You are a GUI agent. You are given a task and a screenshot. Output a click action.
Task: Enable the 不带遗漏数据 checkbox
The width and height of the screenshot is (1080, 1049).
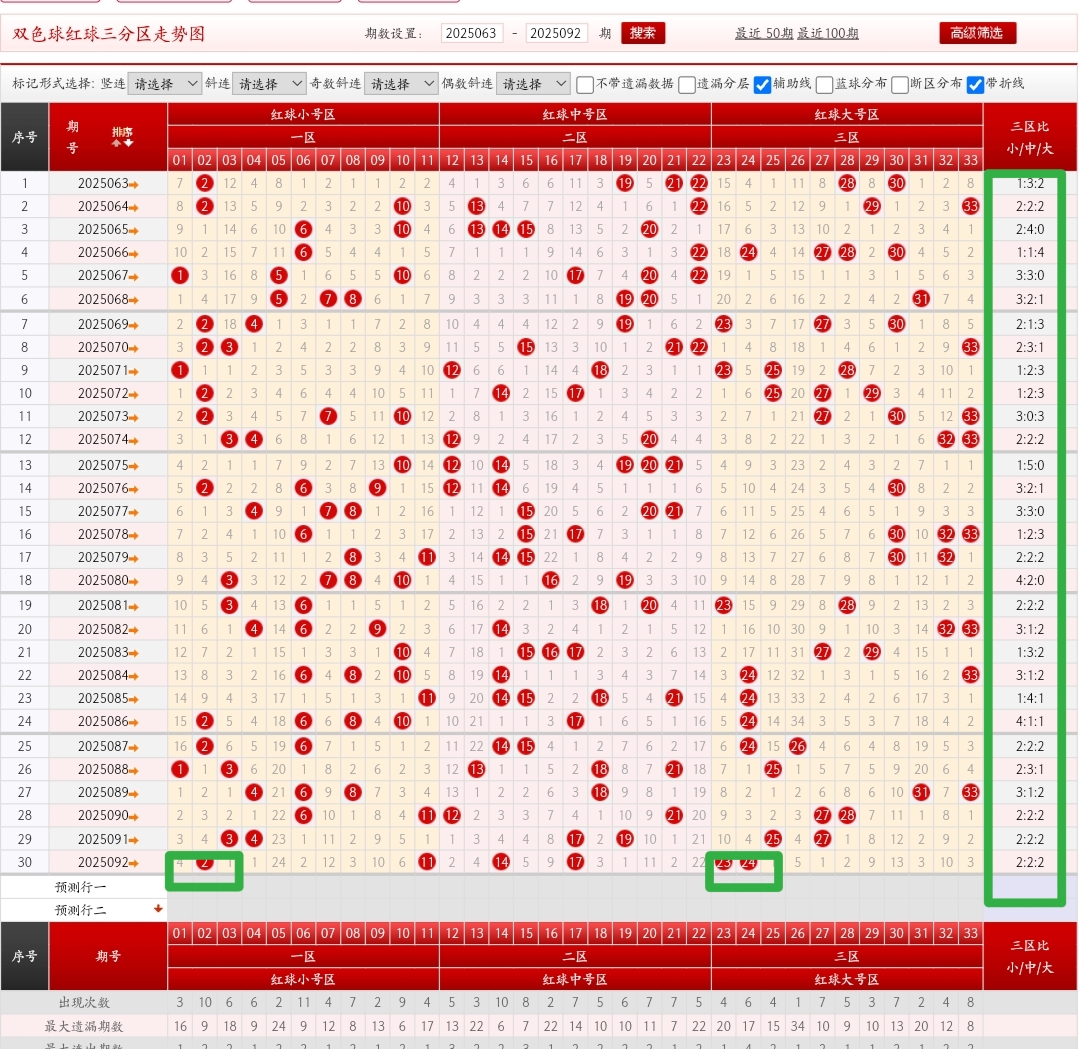[585, 84]
